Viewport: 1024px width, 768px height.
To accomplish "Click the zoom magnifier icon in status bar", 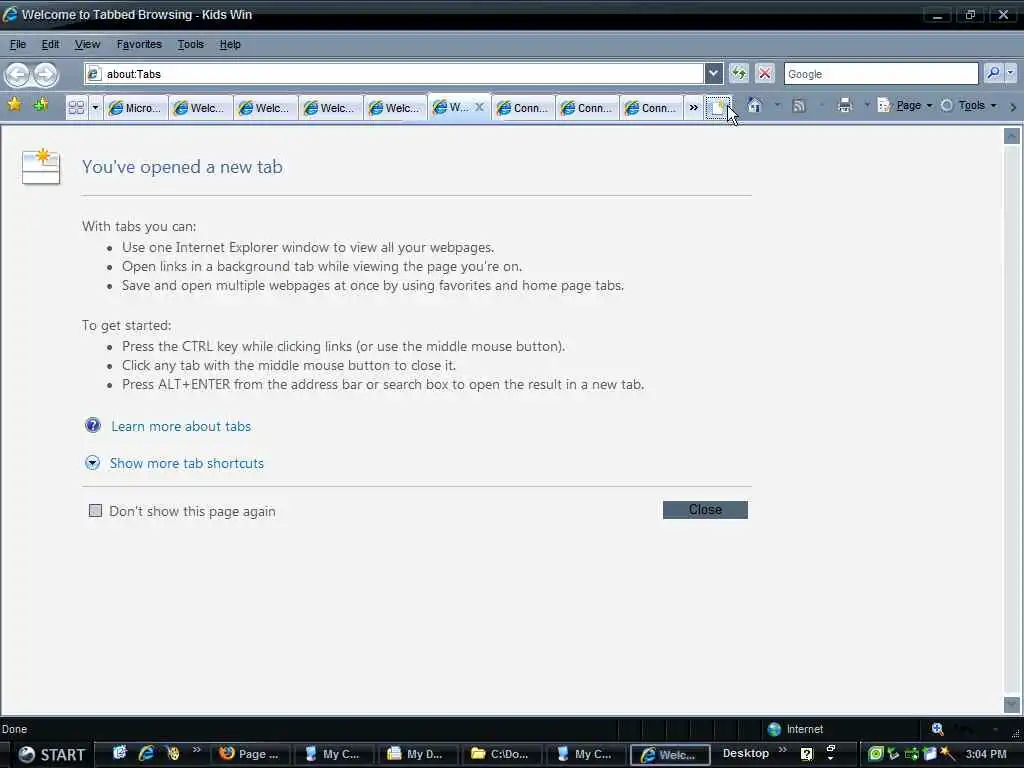I will [x=937, y=729].
